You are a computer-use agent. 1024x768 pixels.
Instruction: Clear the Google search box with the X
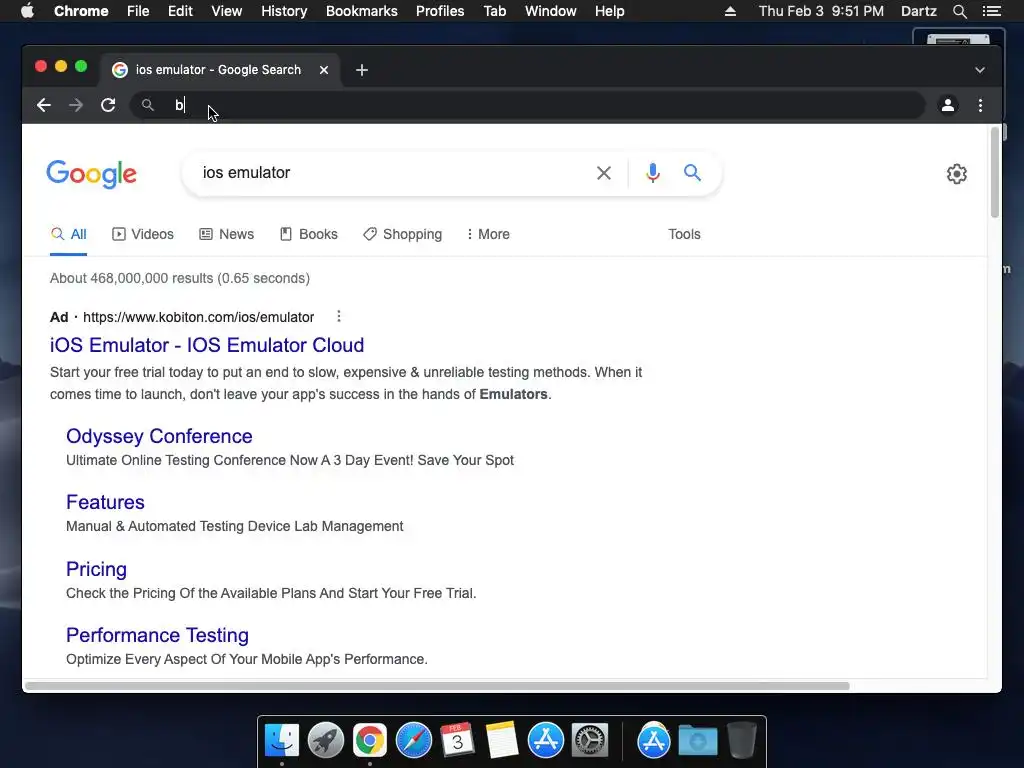tap(604, 173)
